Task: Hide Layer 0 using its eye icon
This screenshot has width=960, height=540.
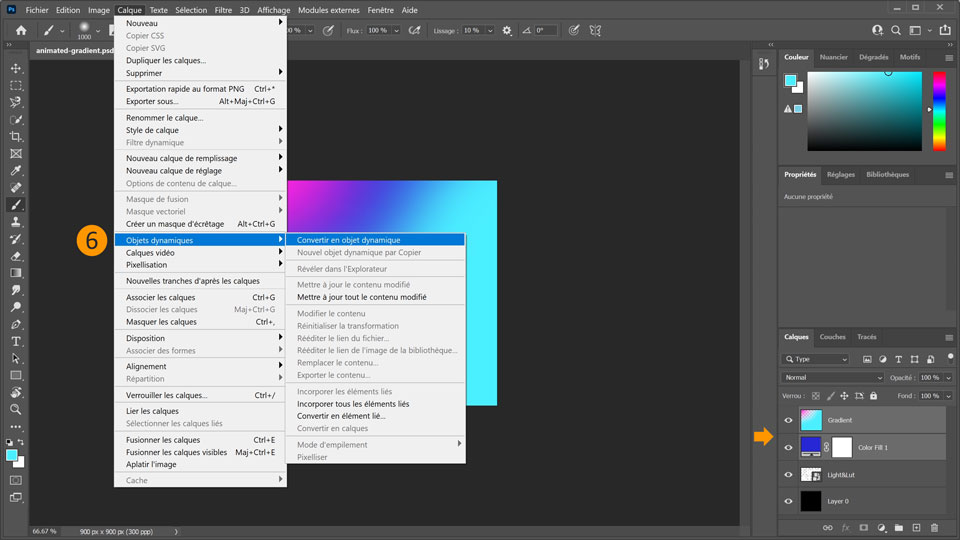Action: tap(788, 502)
